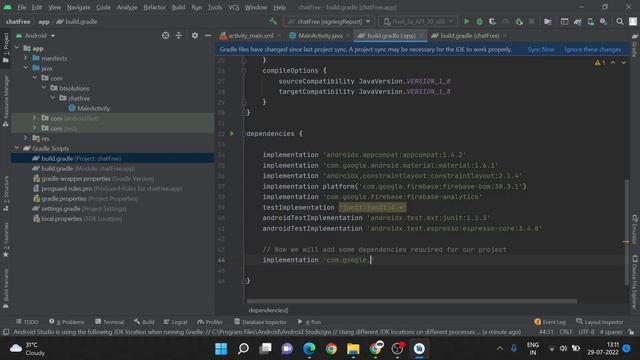Click Collapse All icon in Project panel
The width and height of the screenshot is (640, 360).
pos(179,36)
